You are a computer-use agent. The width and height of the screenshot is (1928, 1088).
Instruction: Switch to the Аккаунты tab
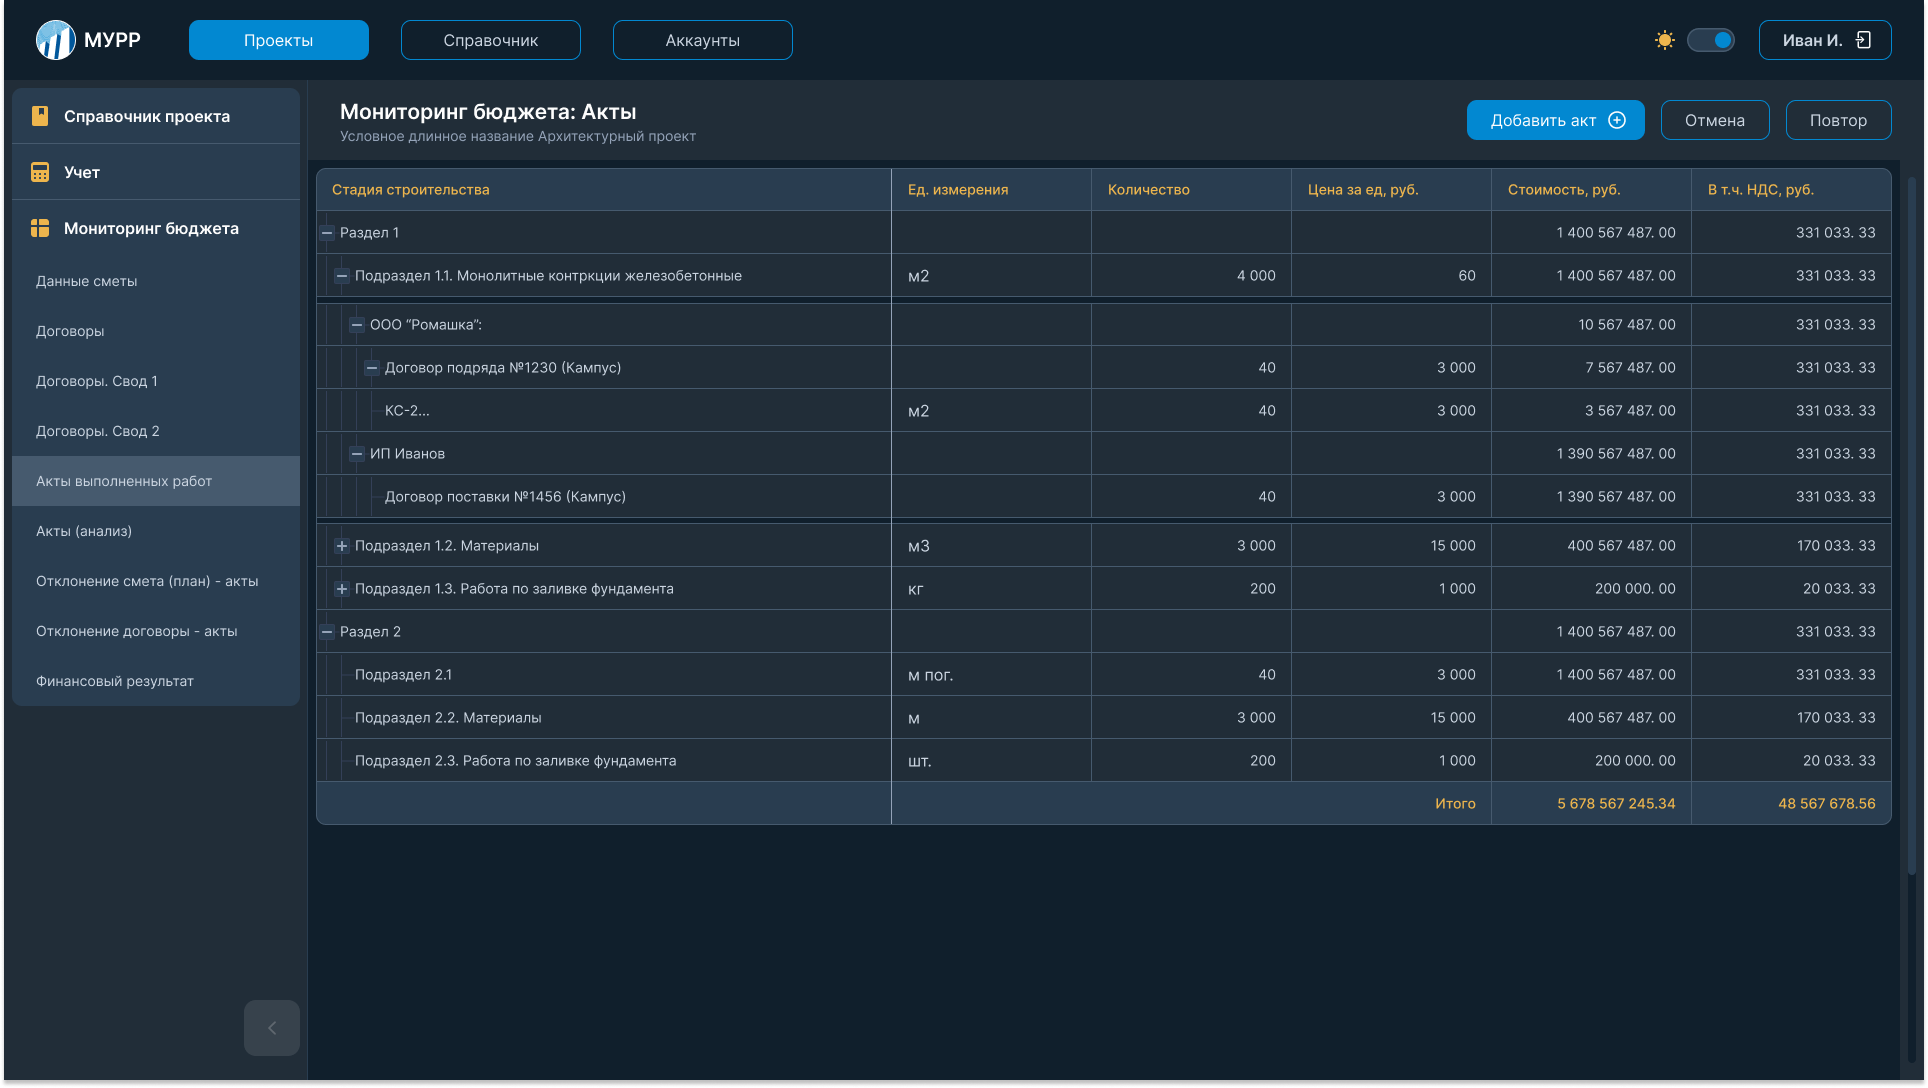pyautogui.click(x=702, y=40)
